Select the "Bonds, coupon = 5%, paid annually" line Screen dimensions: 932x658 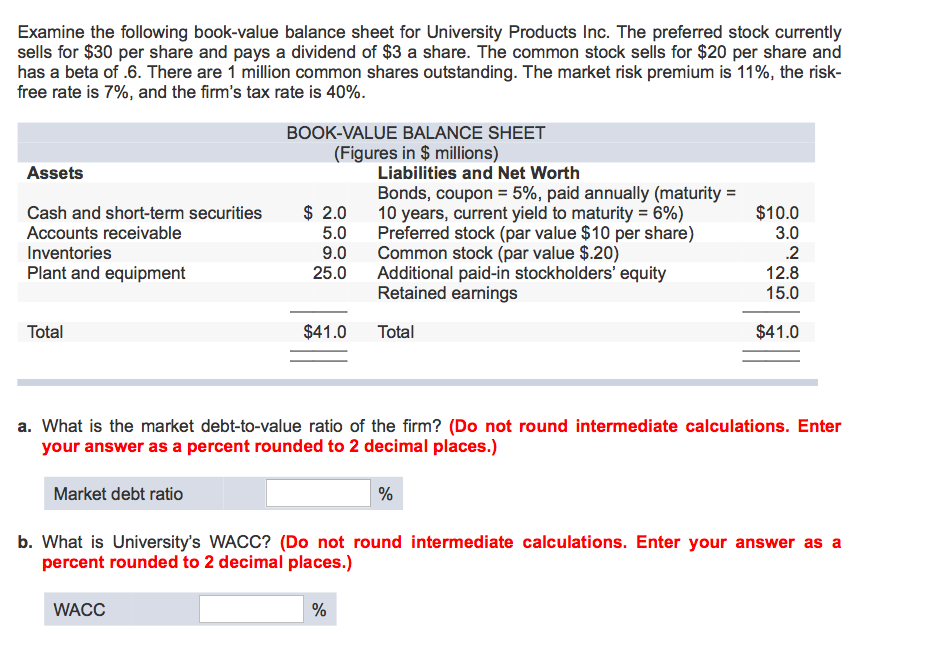click(x=557, y=193)
